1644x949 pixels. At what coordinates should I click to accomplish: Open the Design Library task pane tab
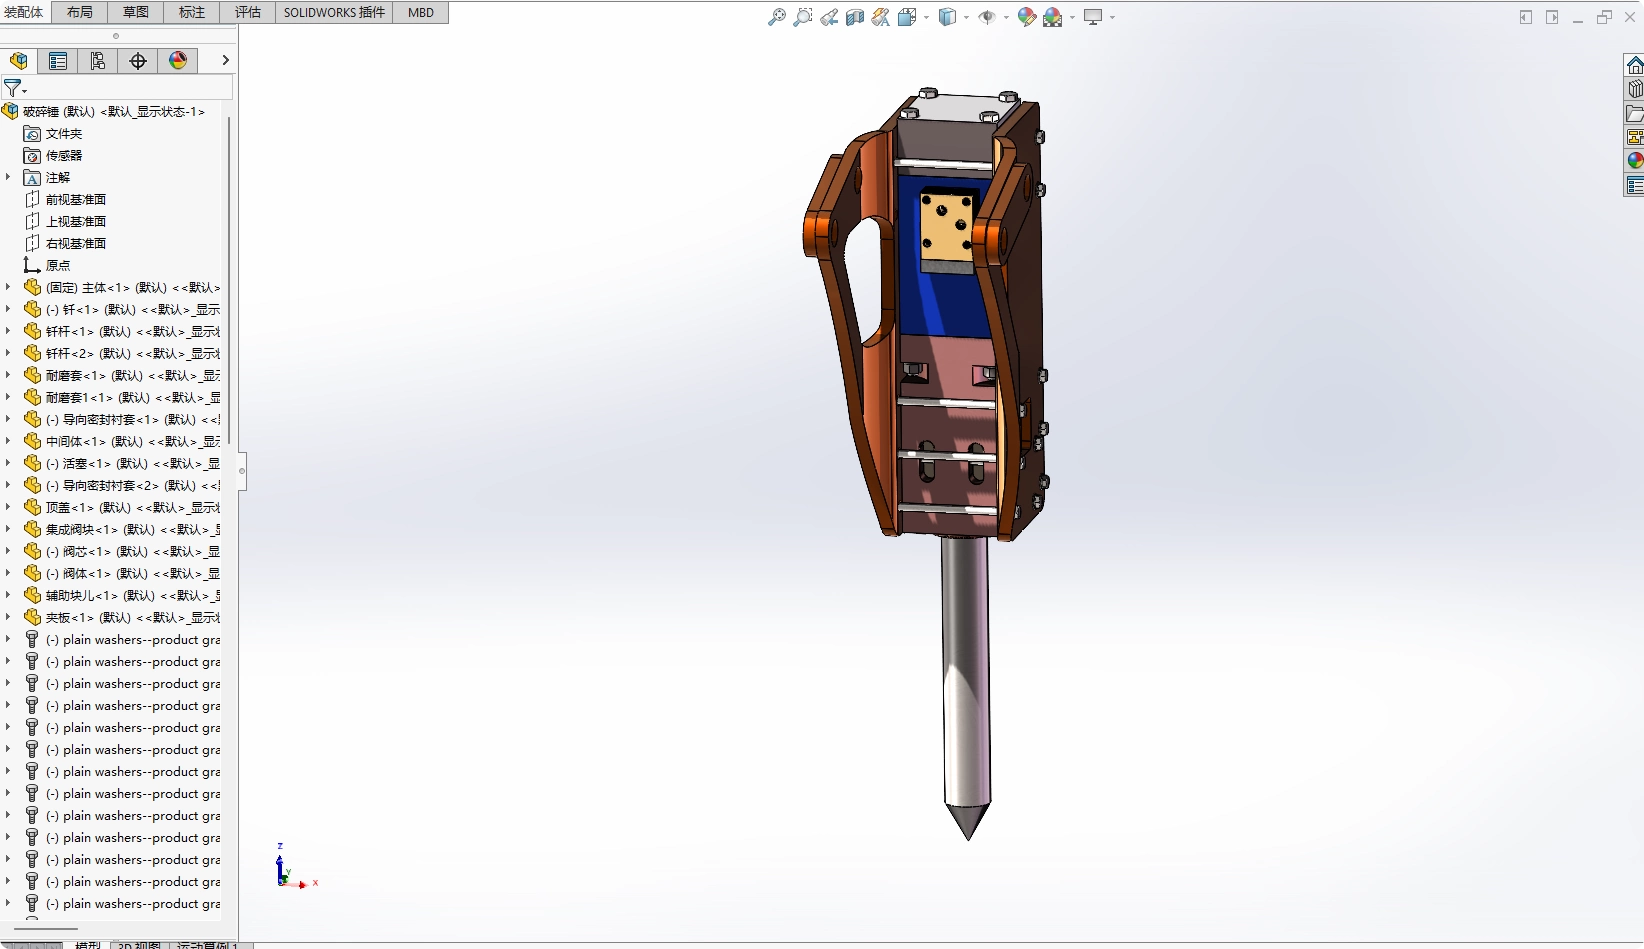(1635, 89)
